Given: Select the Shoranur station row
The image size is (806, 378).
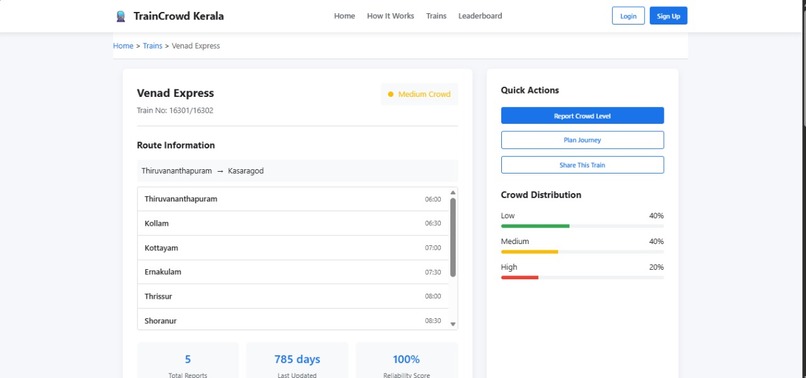Looking at the screenshot, I should 293,320.
